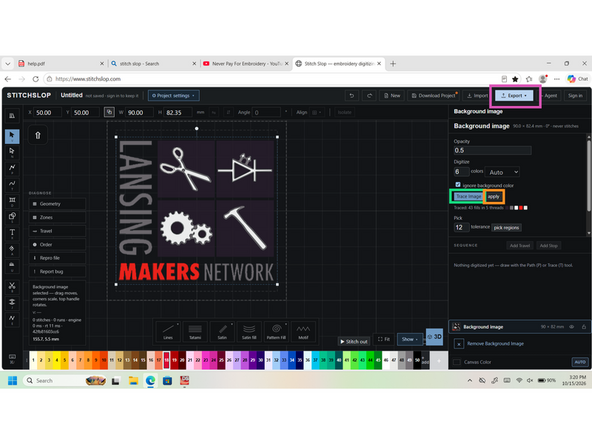The width and height of the screenshot is (592, 444).
Task: Click the New project button
Action: pyautogui.click(x=392, y=96)
